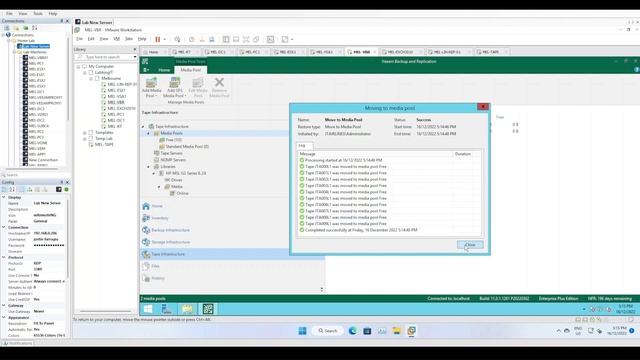This screenshot has height=360, width=640.
Task: Click the green status dot in Config toolbar
Action: click(67, 189)
